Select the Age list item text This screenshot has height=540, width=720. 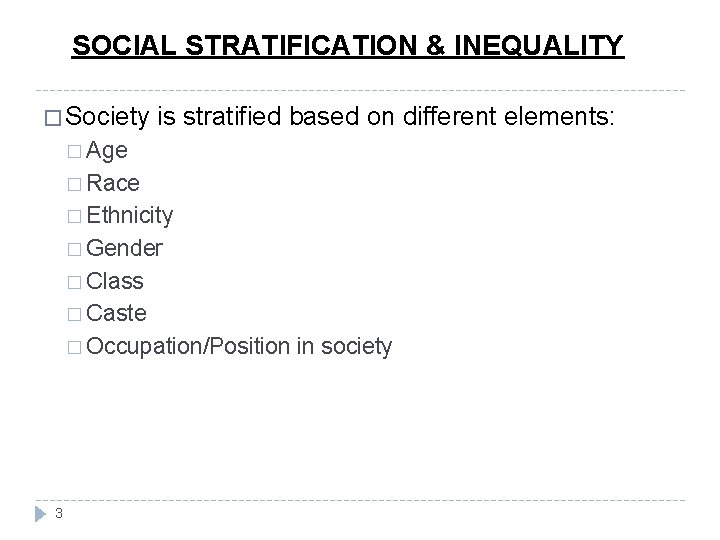(107, 151)
